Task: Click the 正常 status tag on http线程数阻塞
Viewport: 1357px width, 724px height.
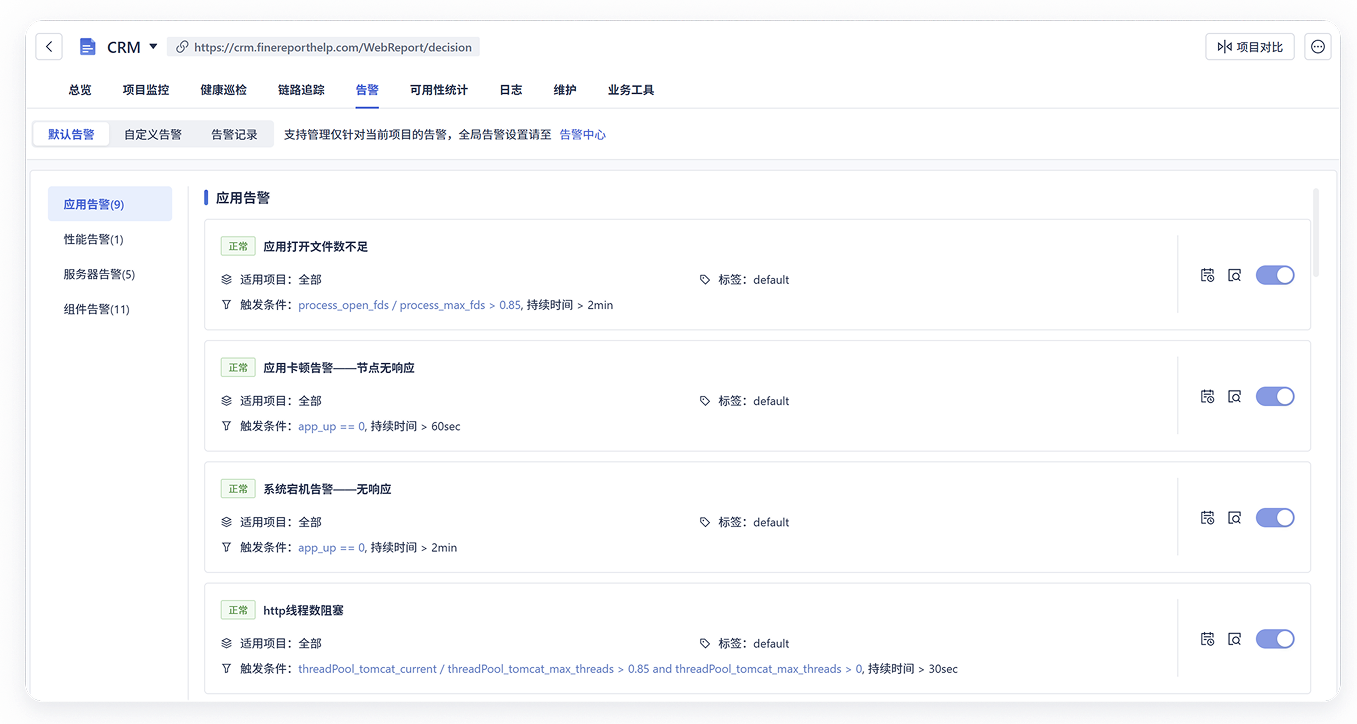Action: click(x=238, y=610)
